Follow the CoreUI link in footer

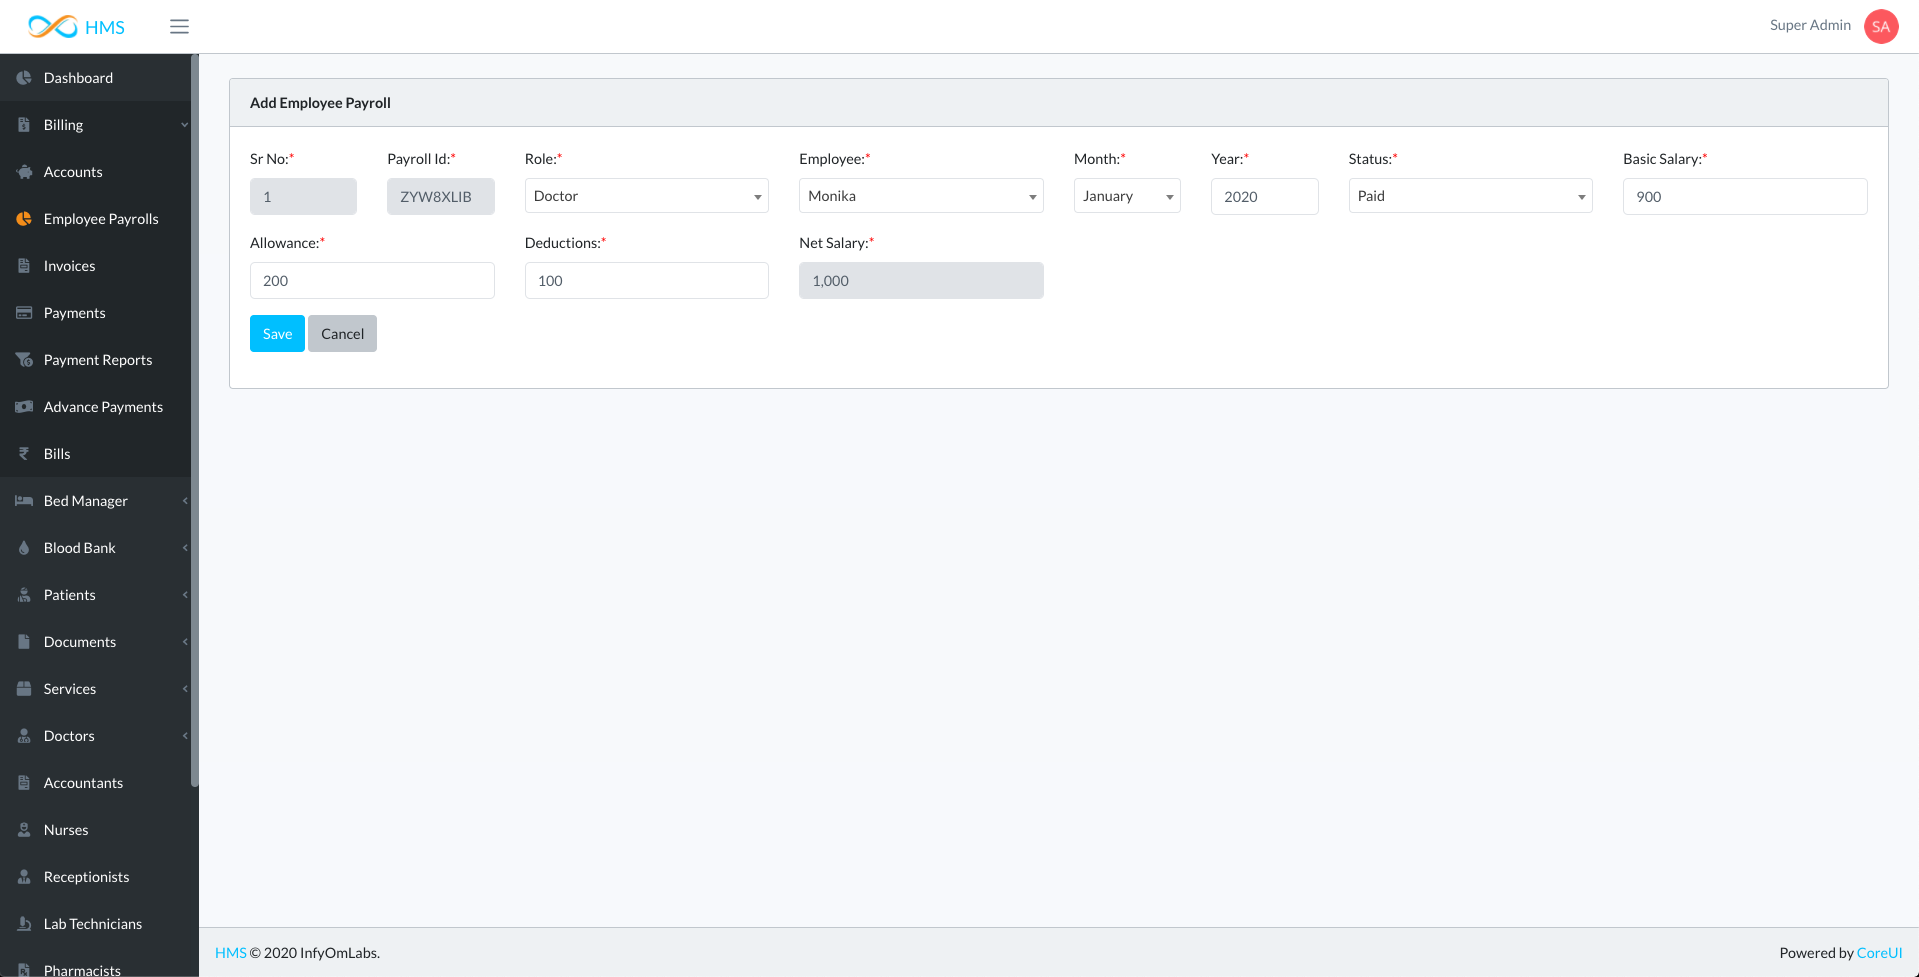[1879, 953]
